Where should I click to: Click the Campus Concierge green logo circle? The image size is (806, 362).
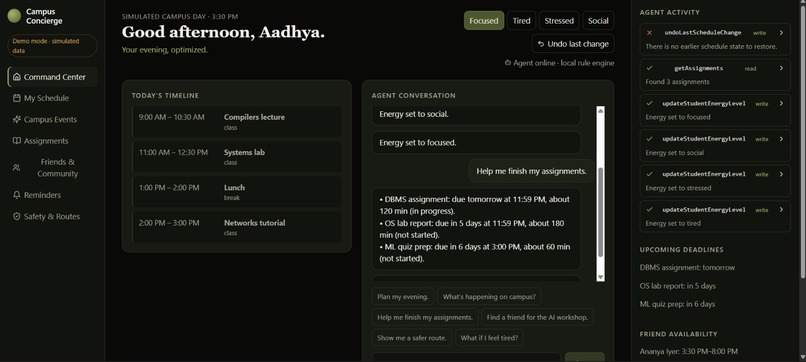pyautogui.click(x=14, y=16)
